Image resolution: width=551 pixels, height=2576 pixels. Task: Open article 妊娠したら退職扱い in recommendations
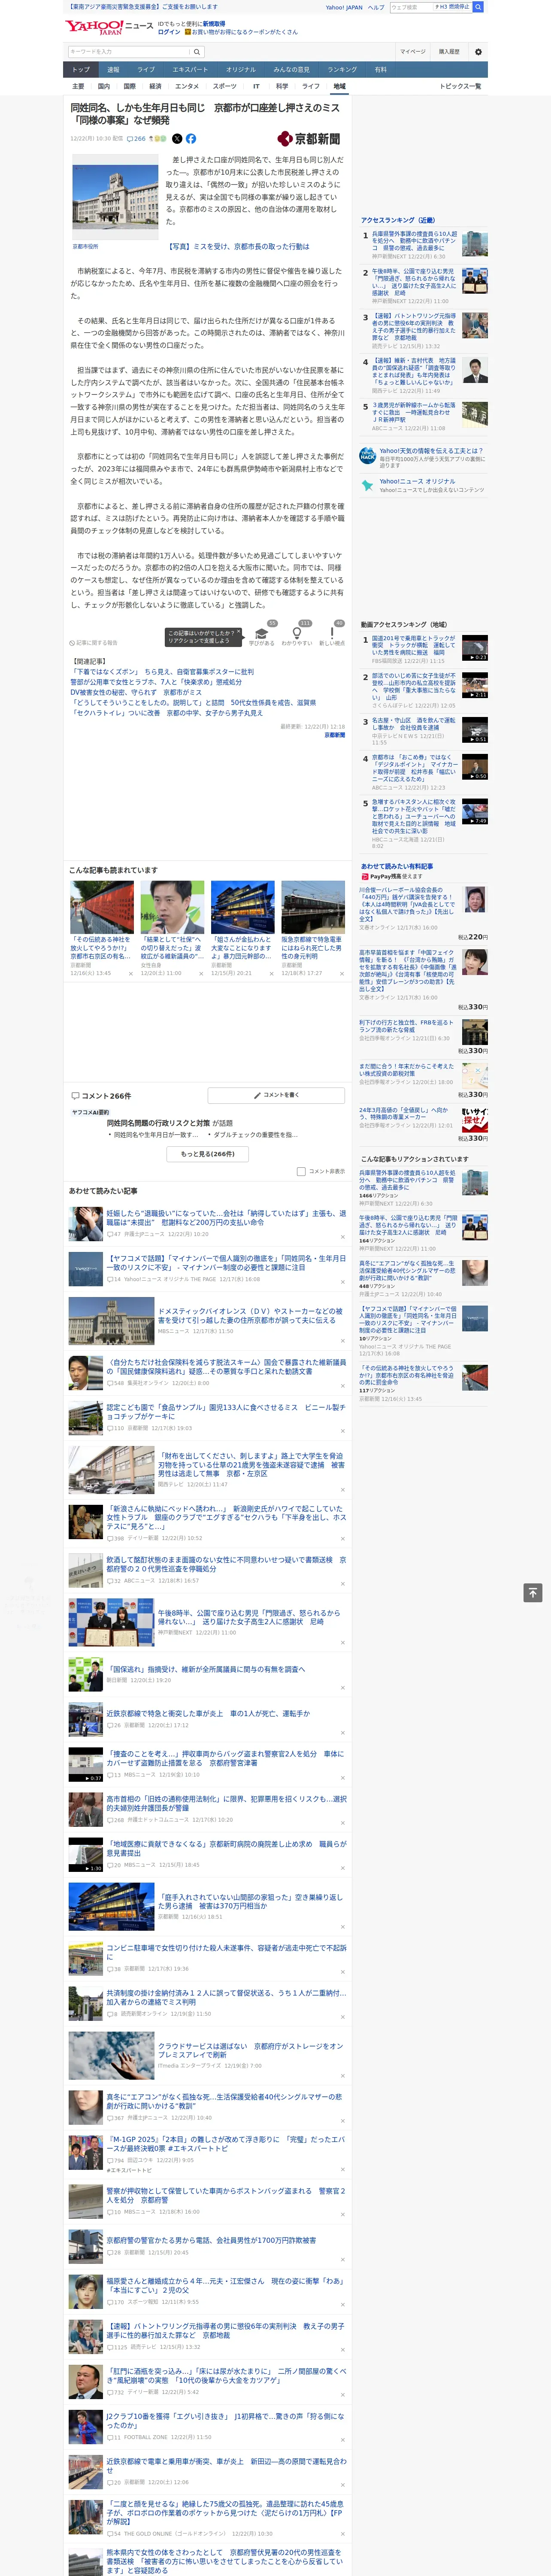[x=226, y=1218]
